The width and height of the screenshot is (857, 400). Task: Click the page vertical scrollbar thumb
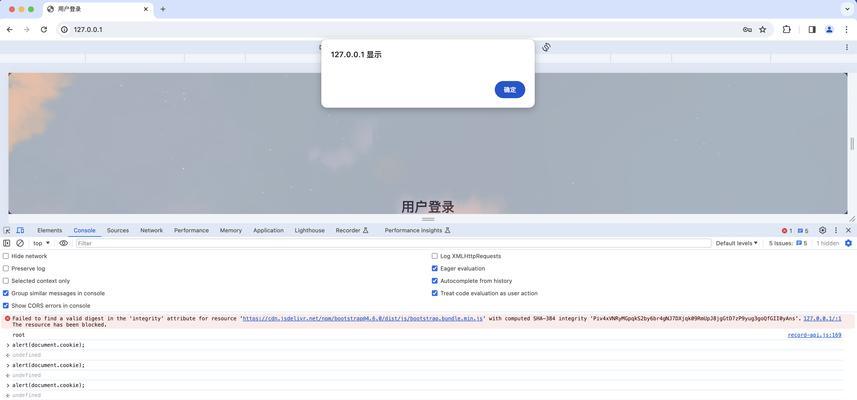click(x=852, y=144)
